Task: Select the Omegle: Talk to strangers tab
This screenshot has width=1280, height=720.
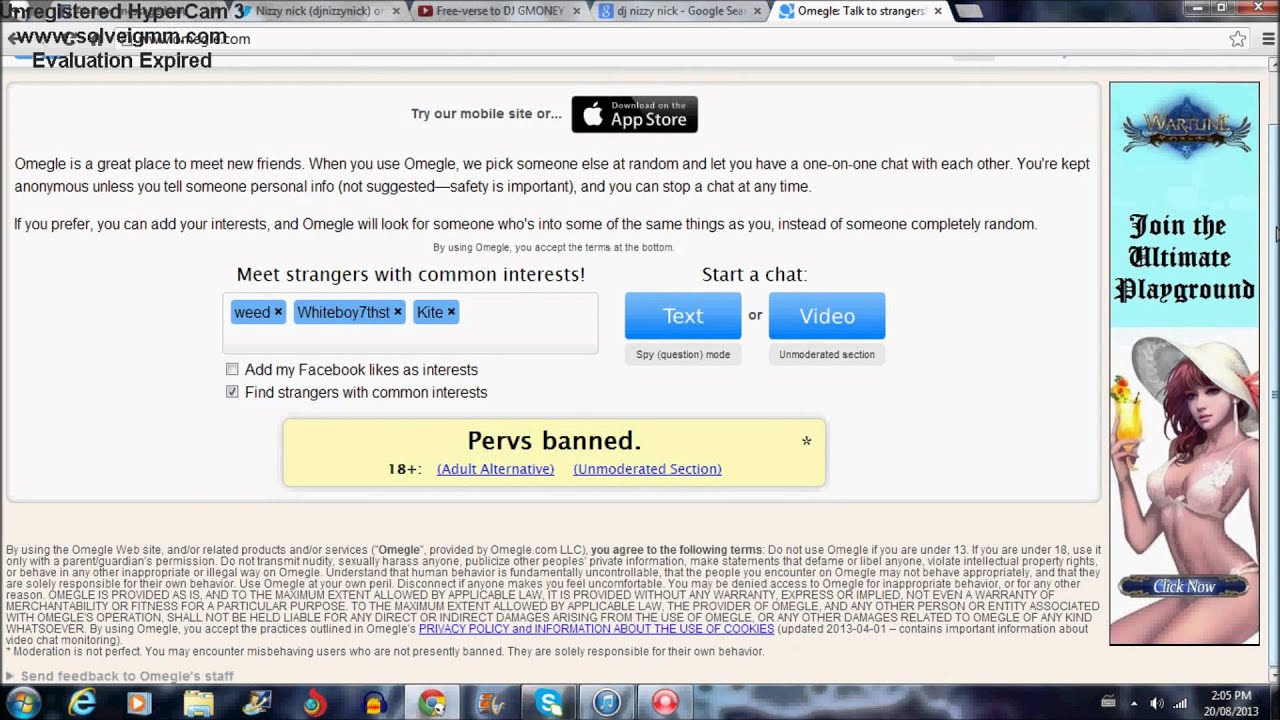Action: click(x=860, y=11)
